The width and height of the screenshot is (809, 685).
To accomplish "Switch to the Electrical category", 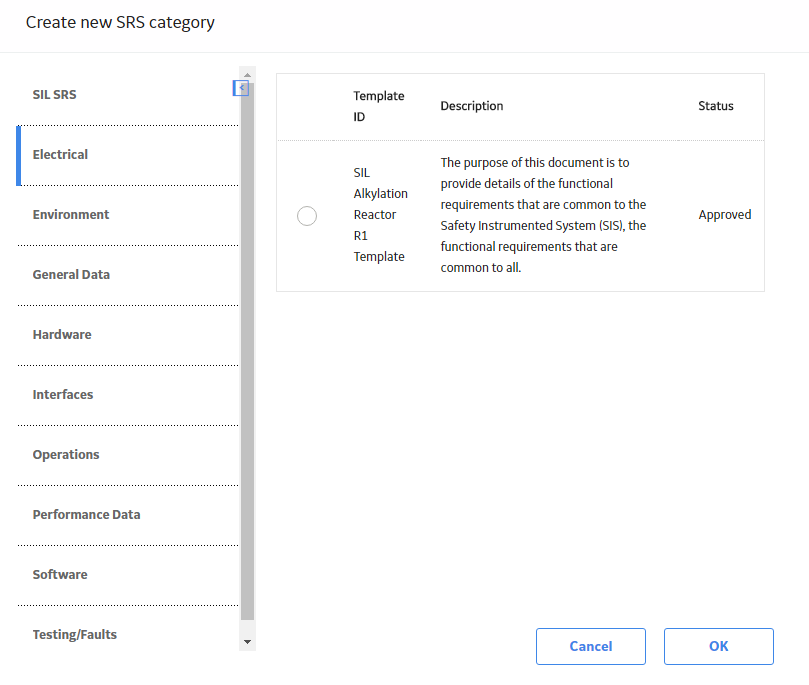I will click(128, 155).
